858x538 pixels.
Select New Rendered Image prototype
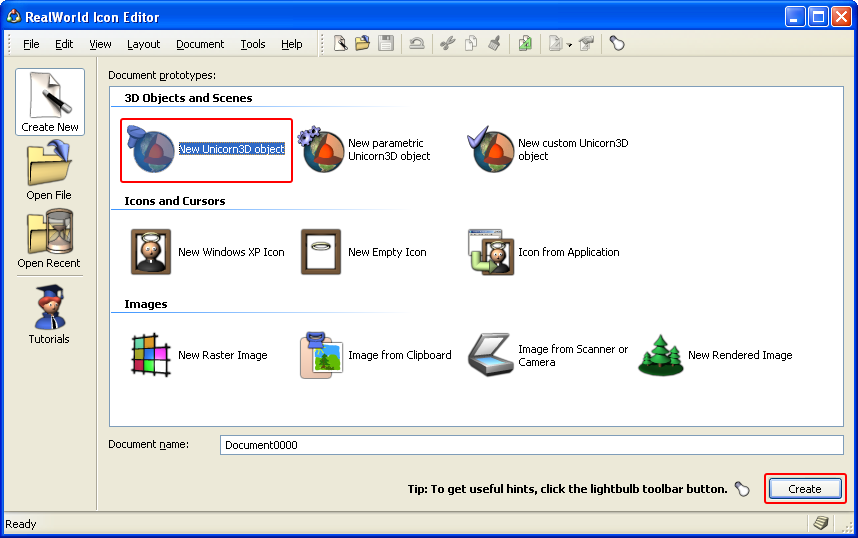coord(715,355)
